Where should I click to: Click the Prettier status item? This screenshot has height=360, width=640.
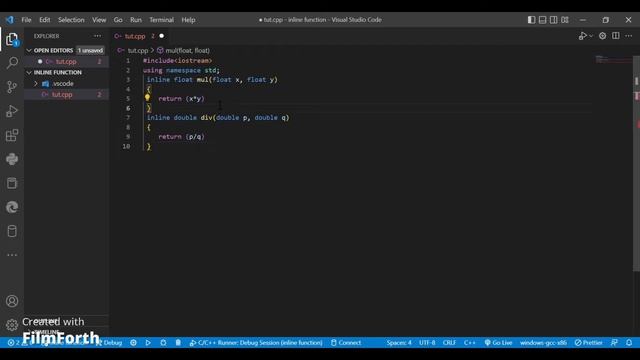click(588, 343)
